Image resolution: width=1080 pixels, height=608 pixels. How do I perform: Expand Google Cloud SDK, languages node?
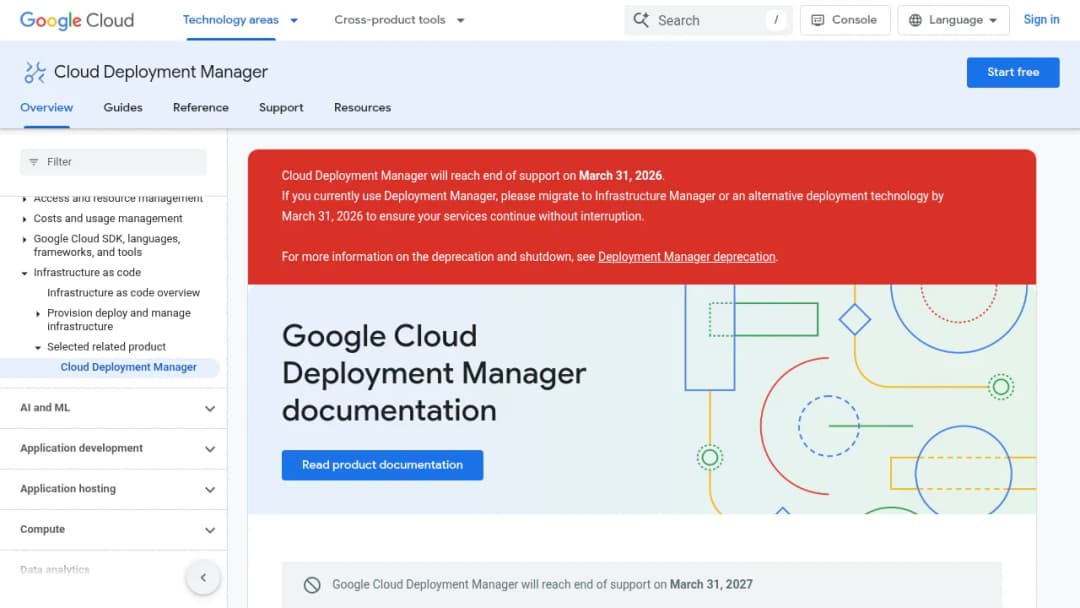24,240
